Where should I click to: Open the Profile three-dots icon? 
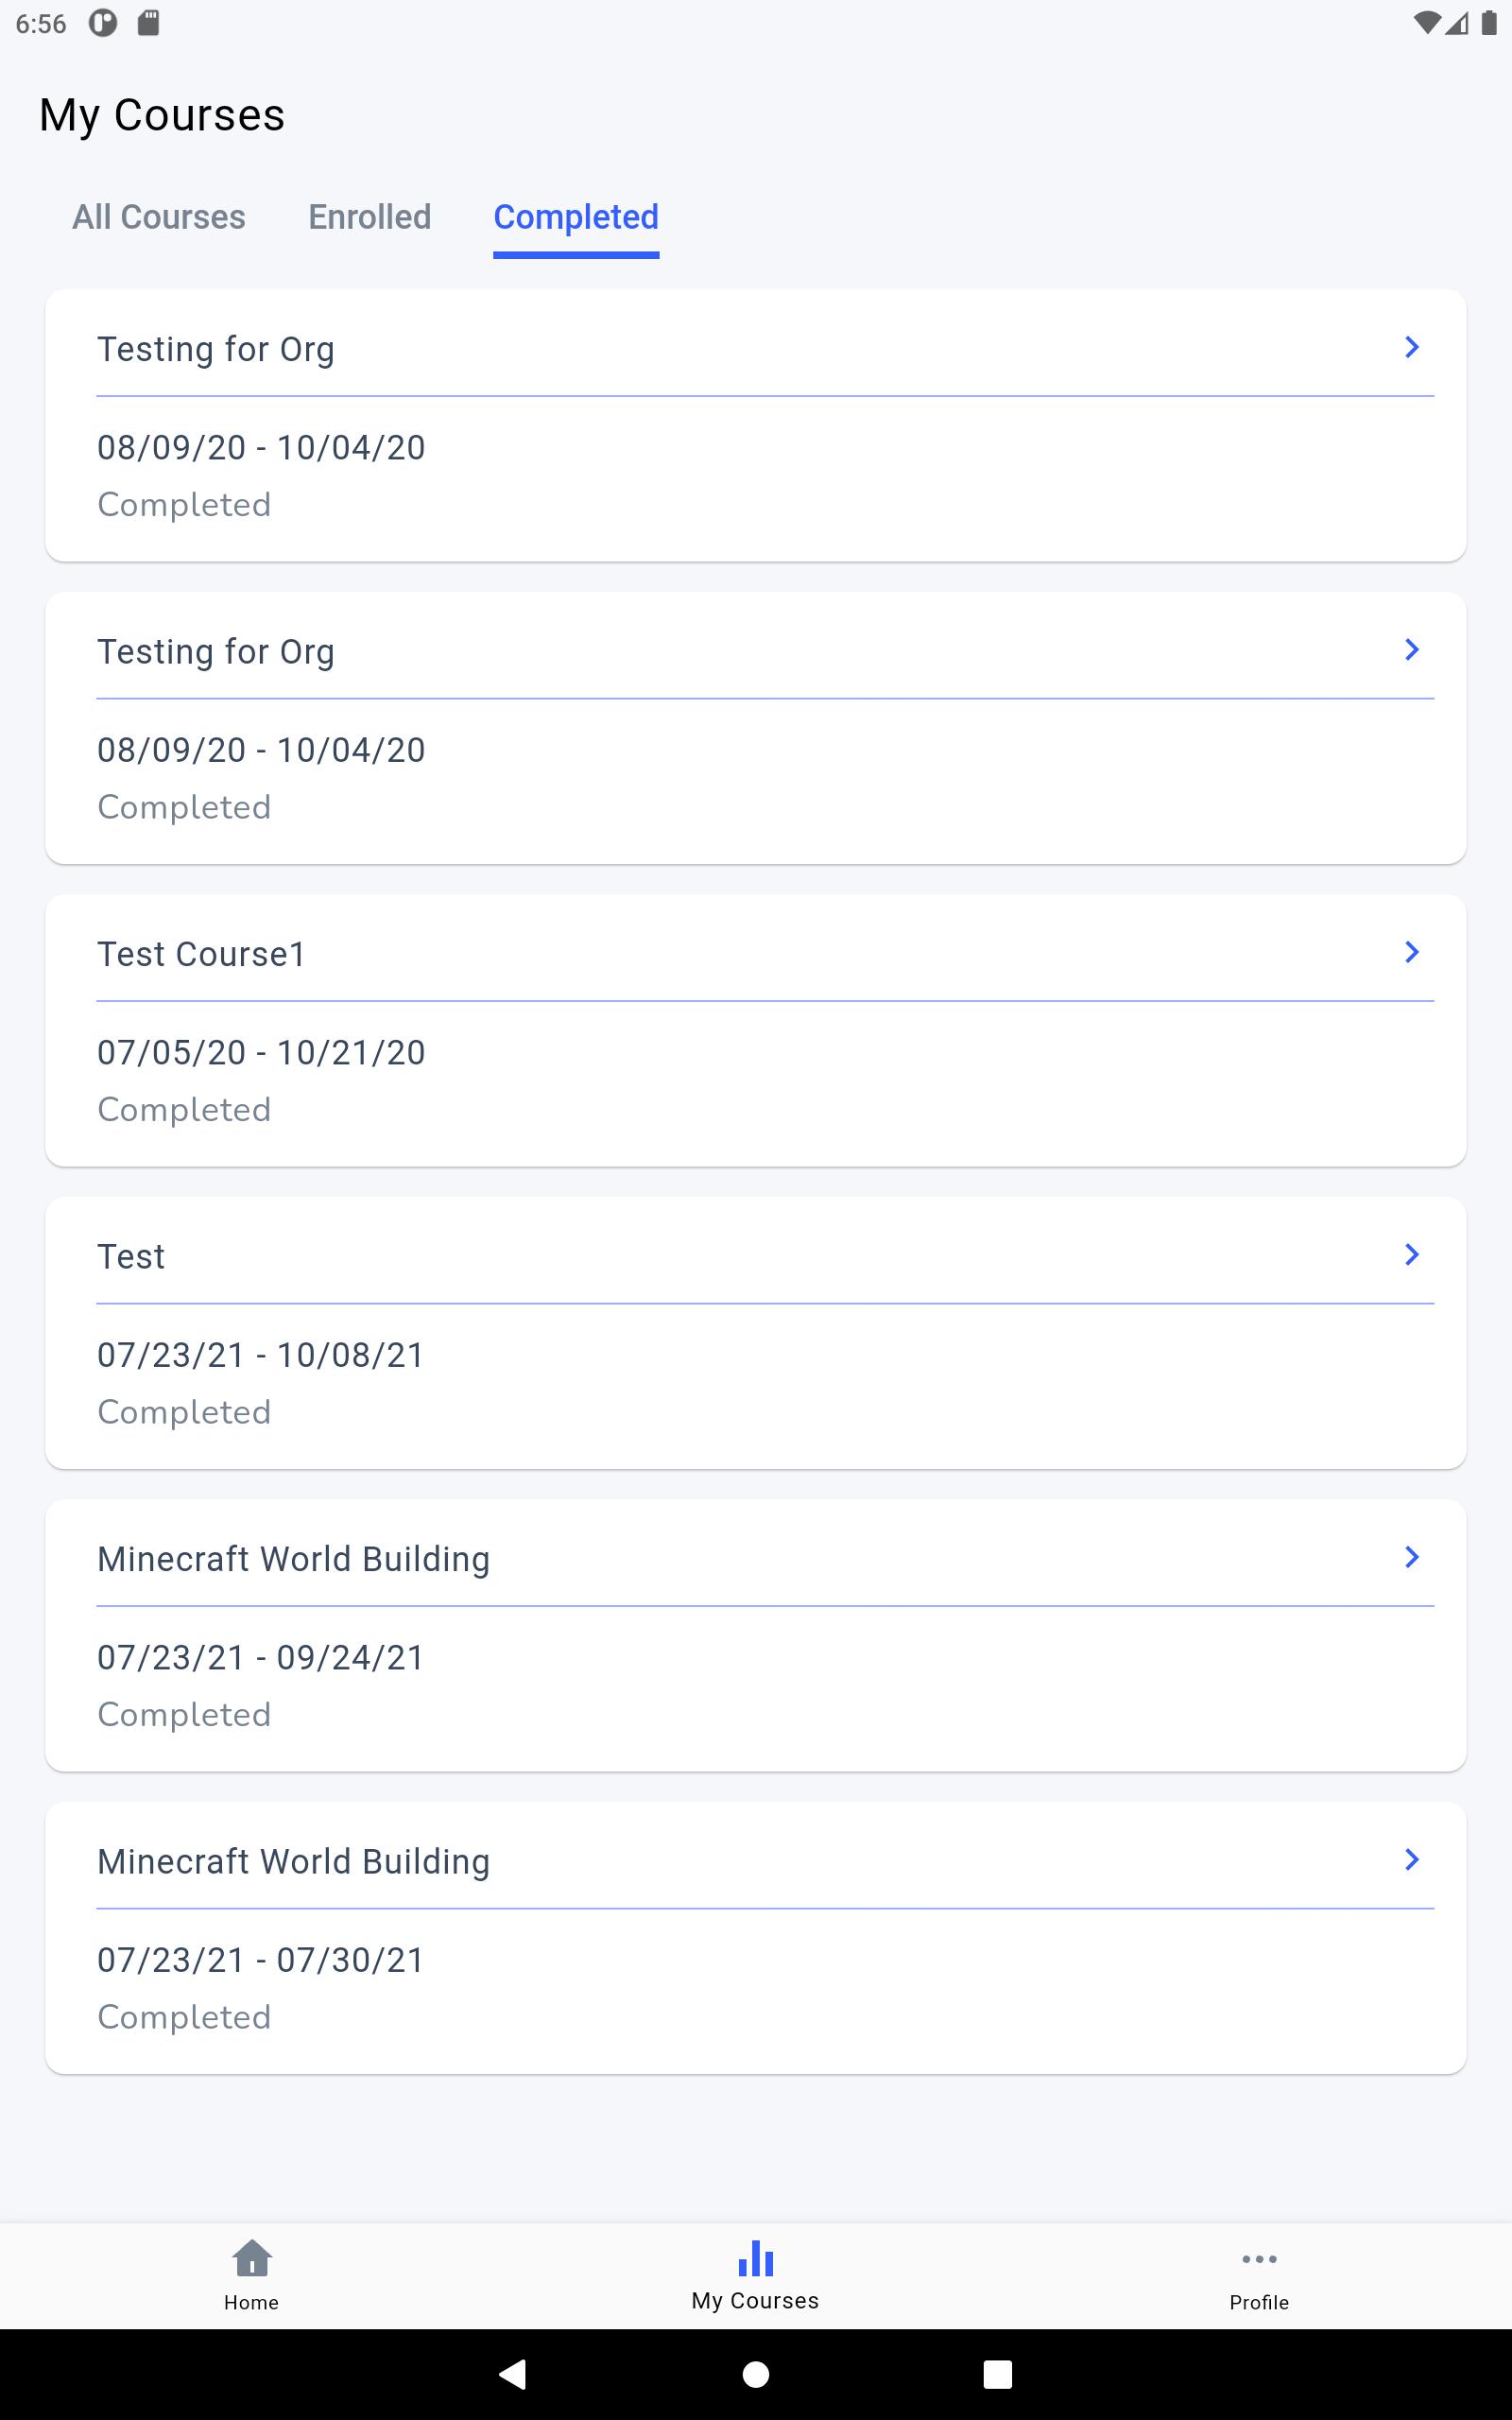click(x=1259, y=2259)
